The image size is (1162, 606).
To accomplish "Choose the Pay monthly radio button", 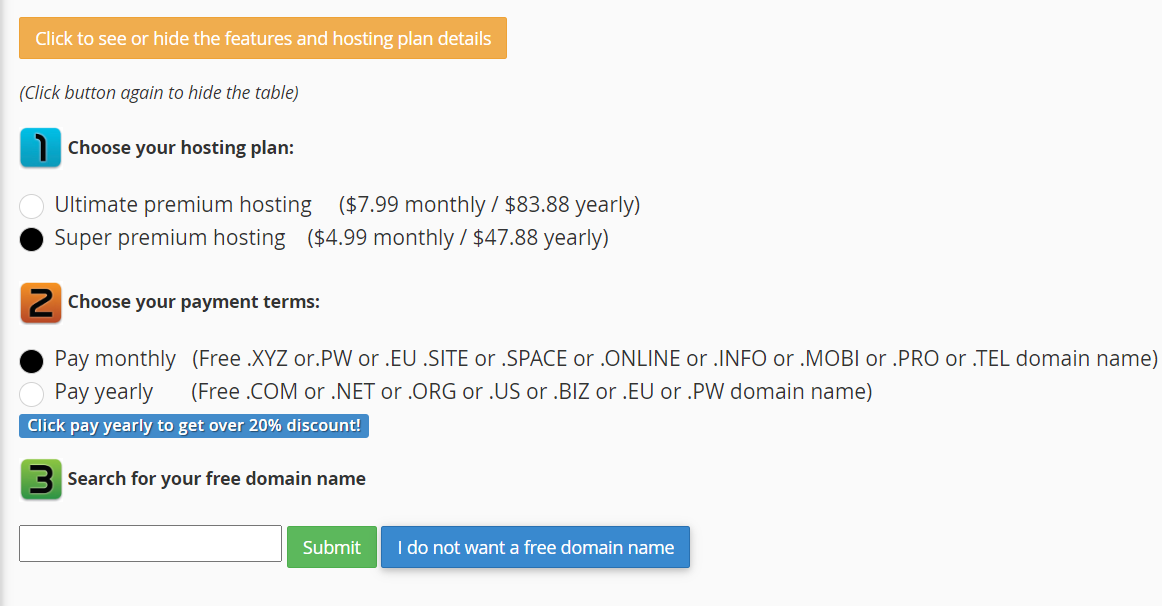I will (32, 360).
